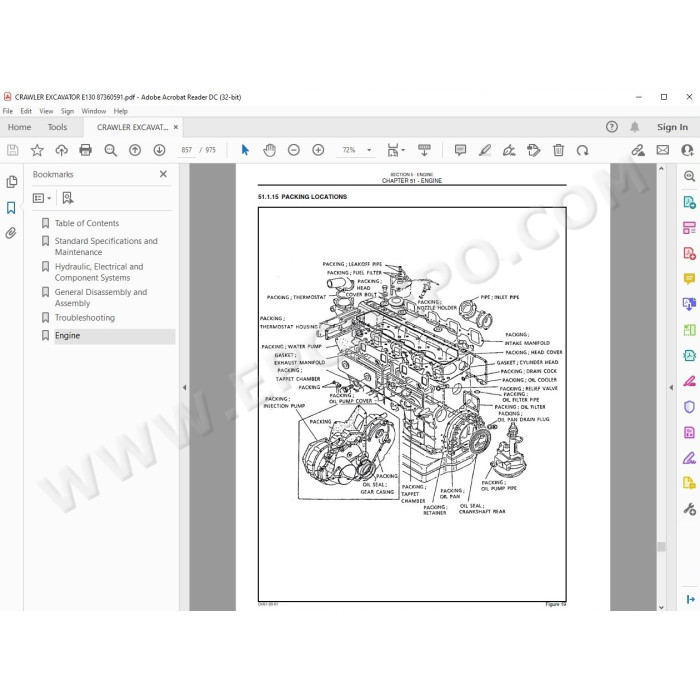Select the arrow Selection tool

pos(245,150)
